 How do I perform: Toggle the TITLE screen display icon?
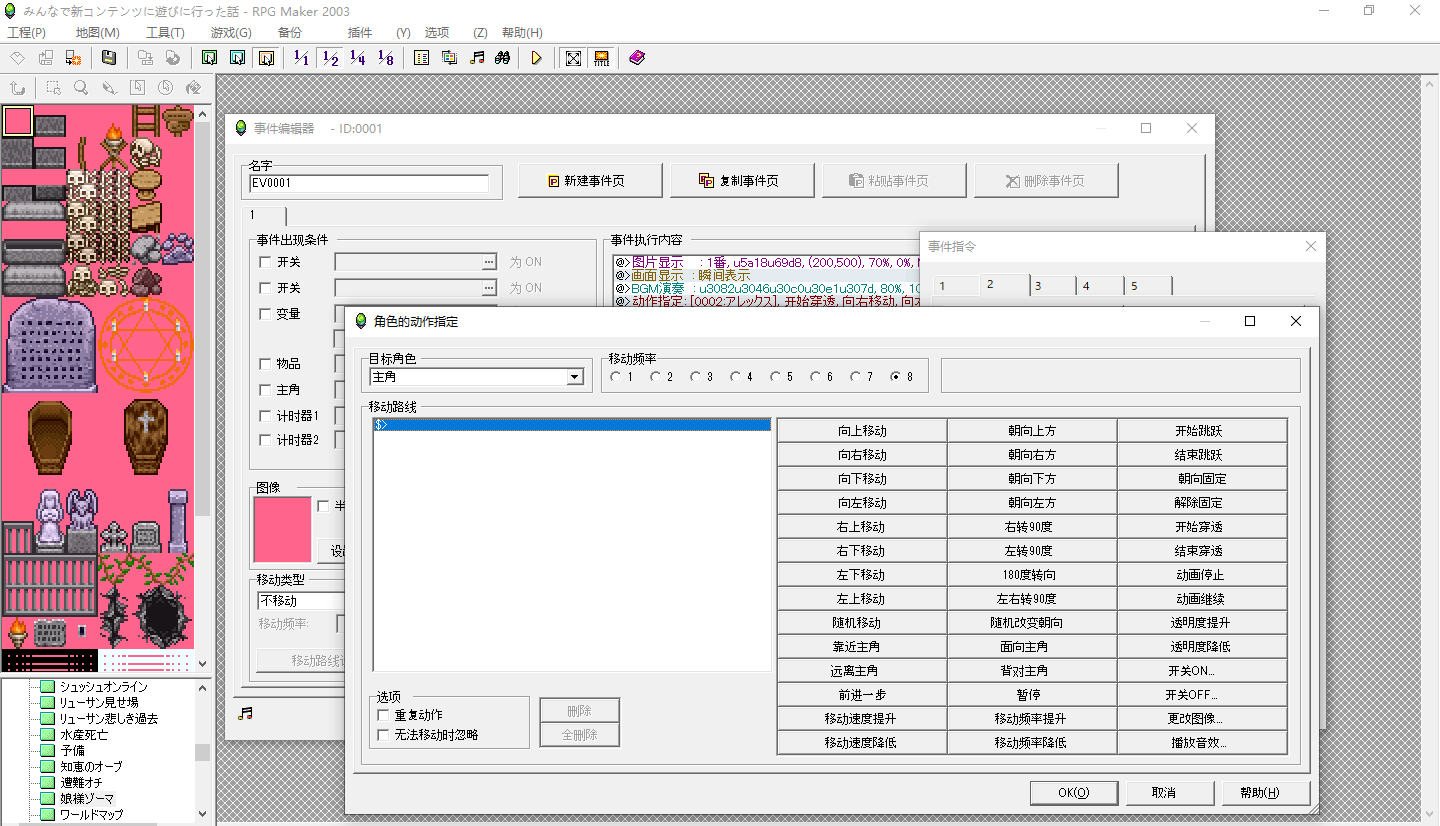601,58
